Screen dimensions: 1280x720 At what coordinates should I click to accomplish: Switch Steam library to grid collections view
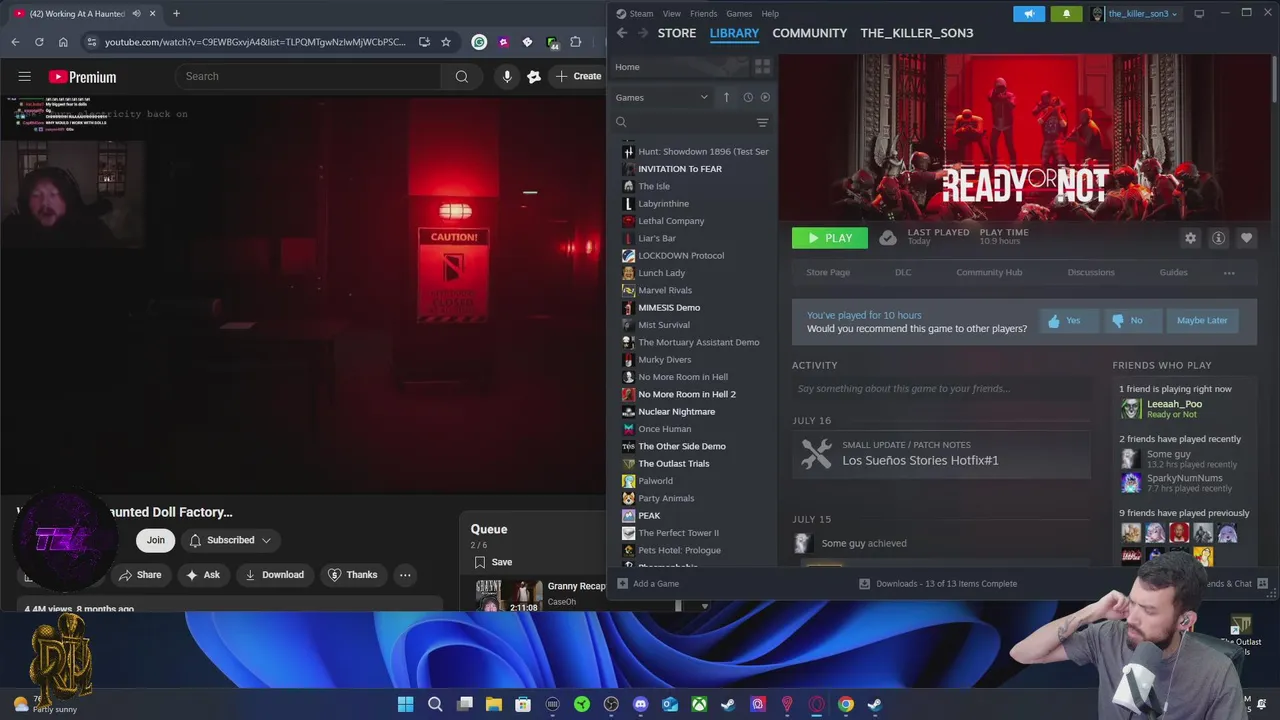pyautogui.click(x=762, y=67)
